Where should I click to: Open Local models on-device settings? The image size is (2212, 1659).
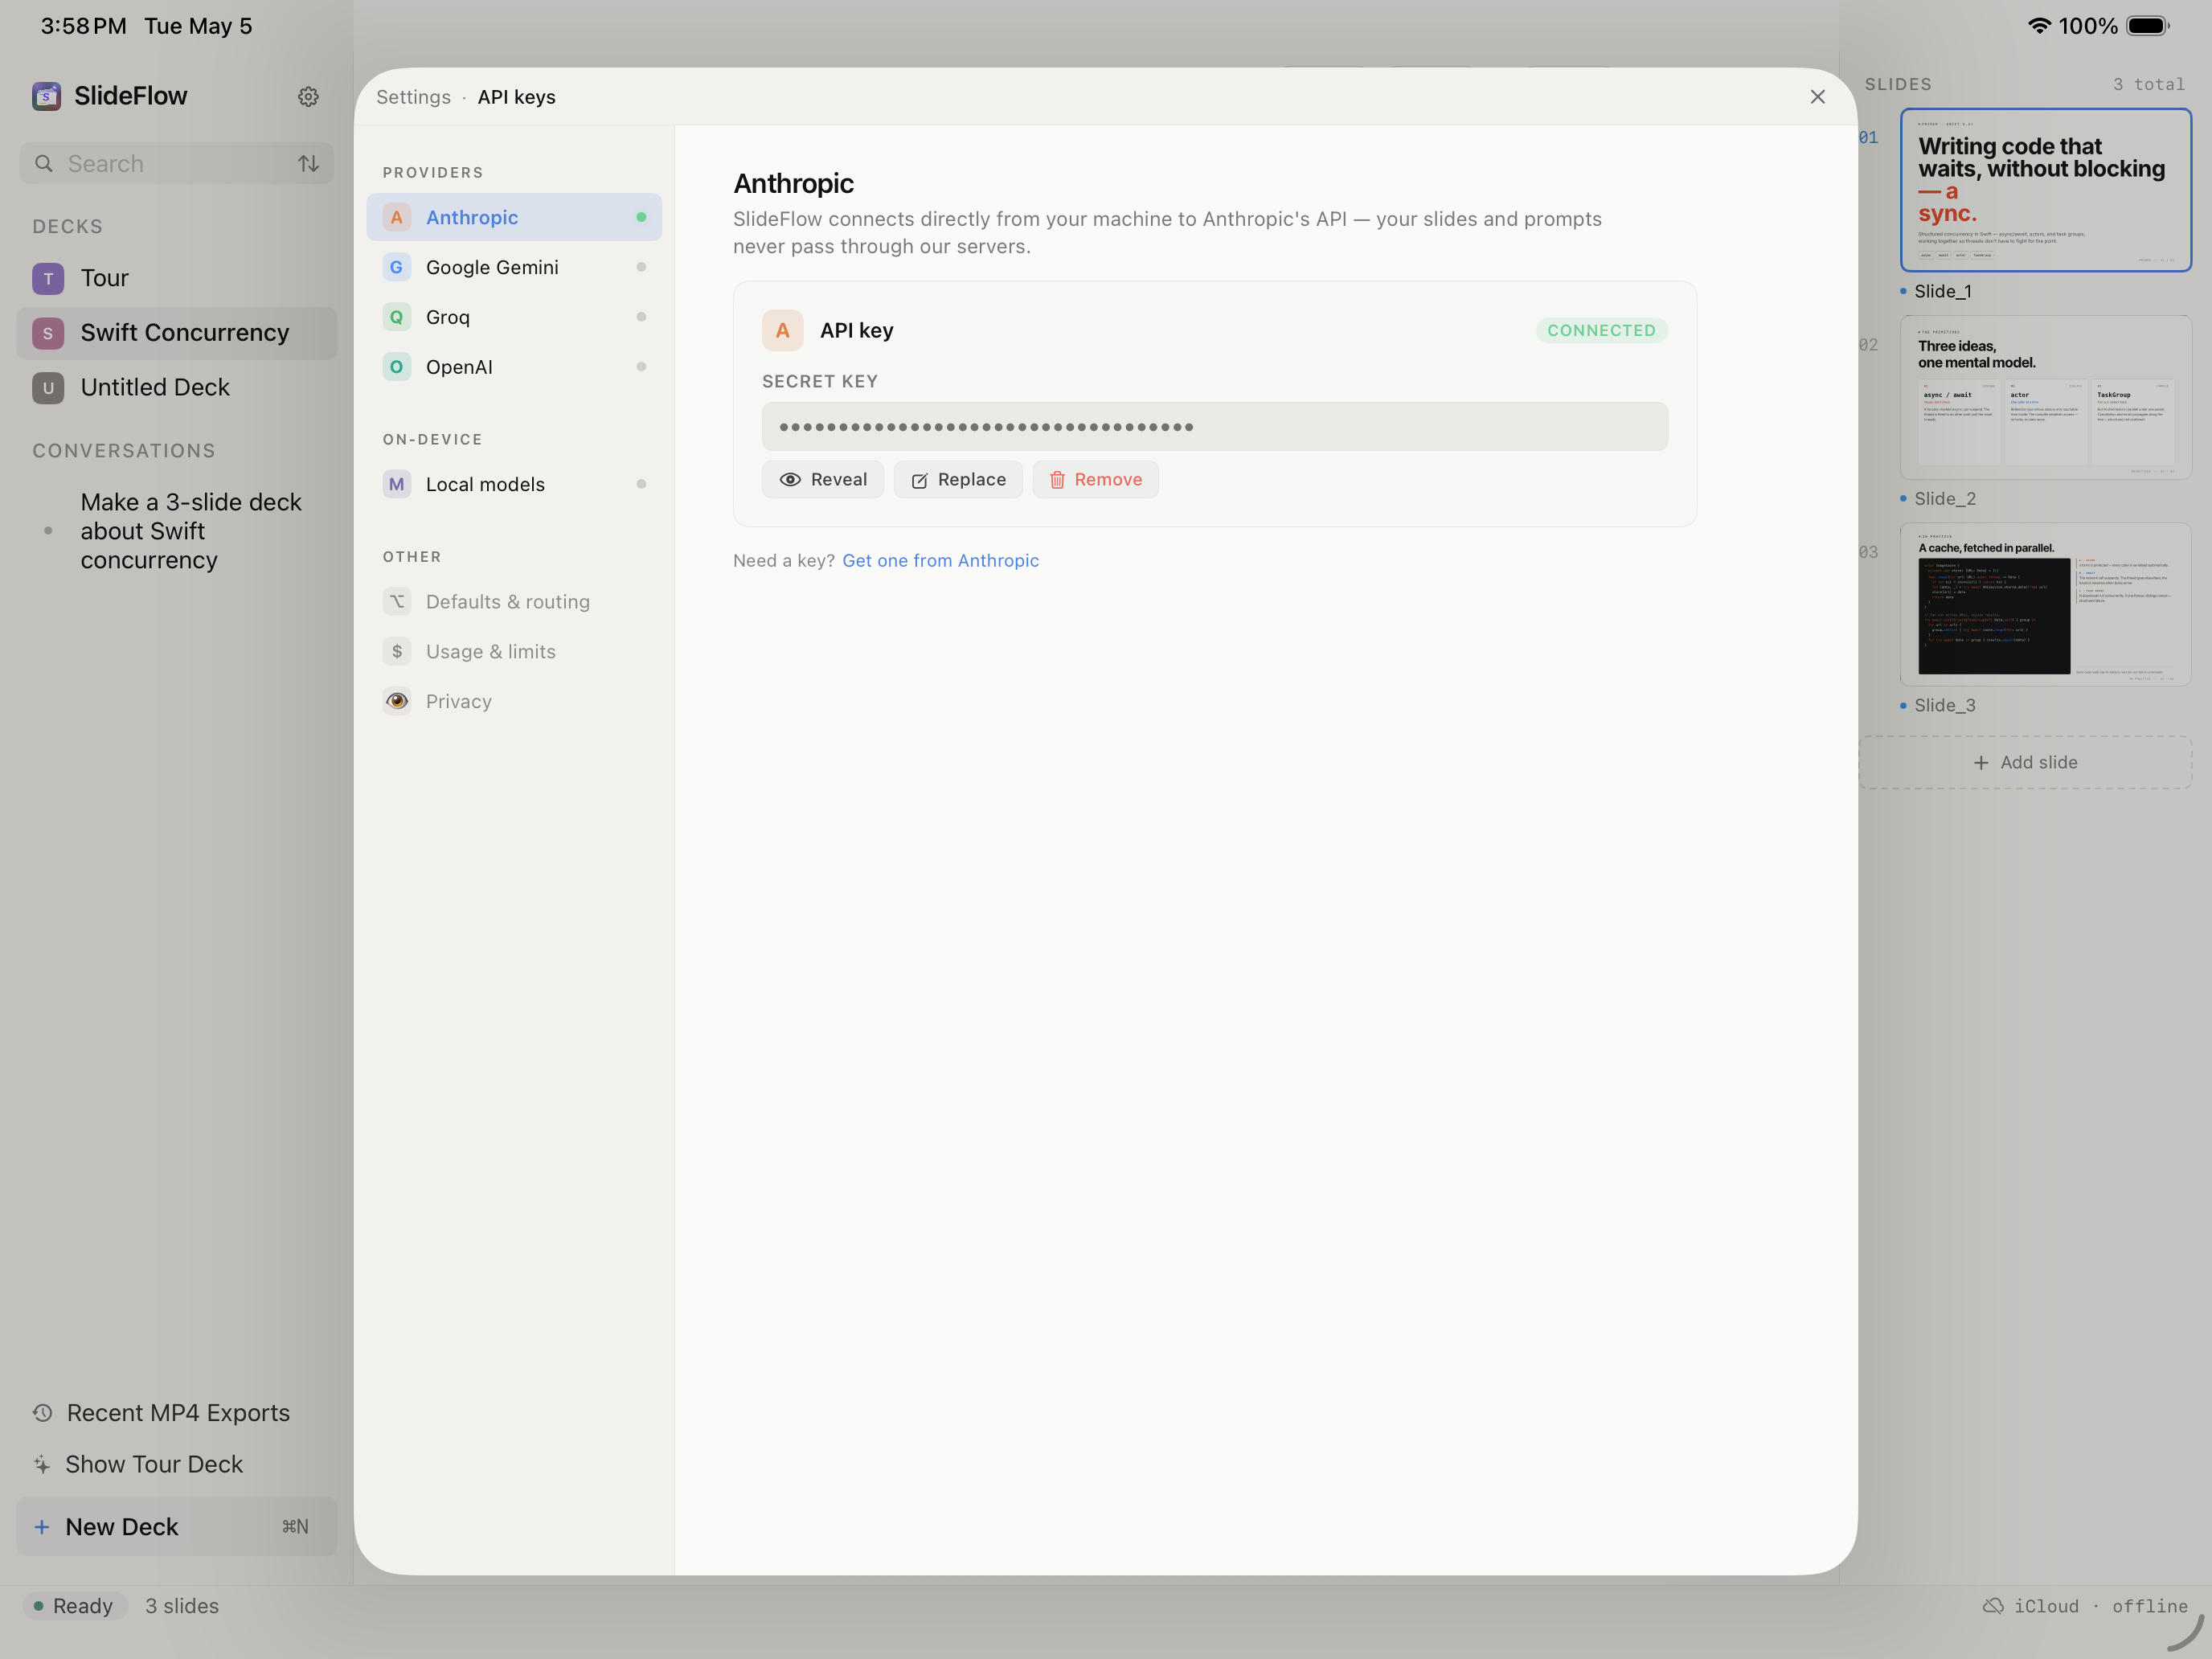point(514,484)
